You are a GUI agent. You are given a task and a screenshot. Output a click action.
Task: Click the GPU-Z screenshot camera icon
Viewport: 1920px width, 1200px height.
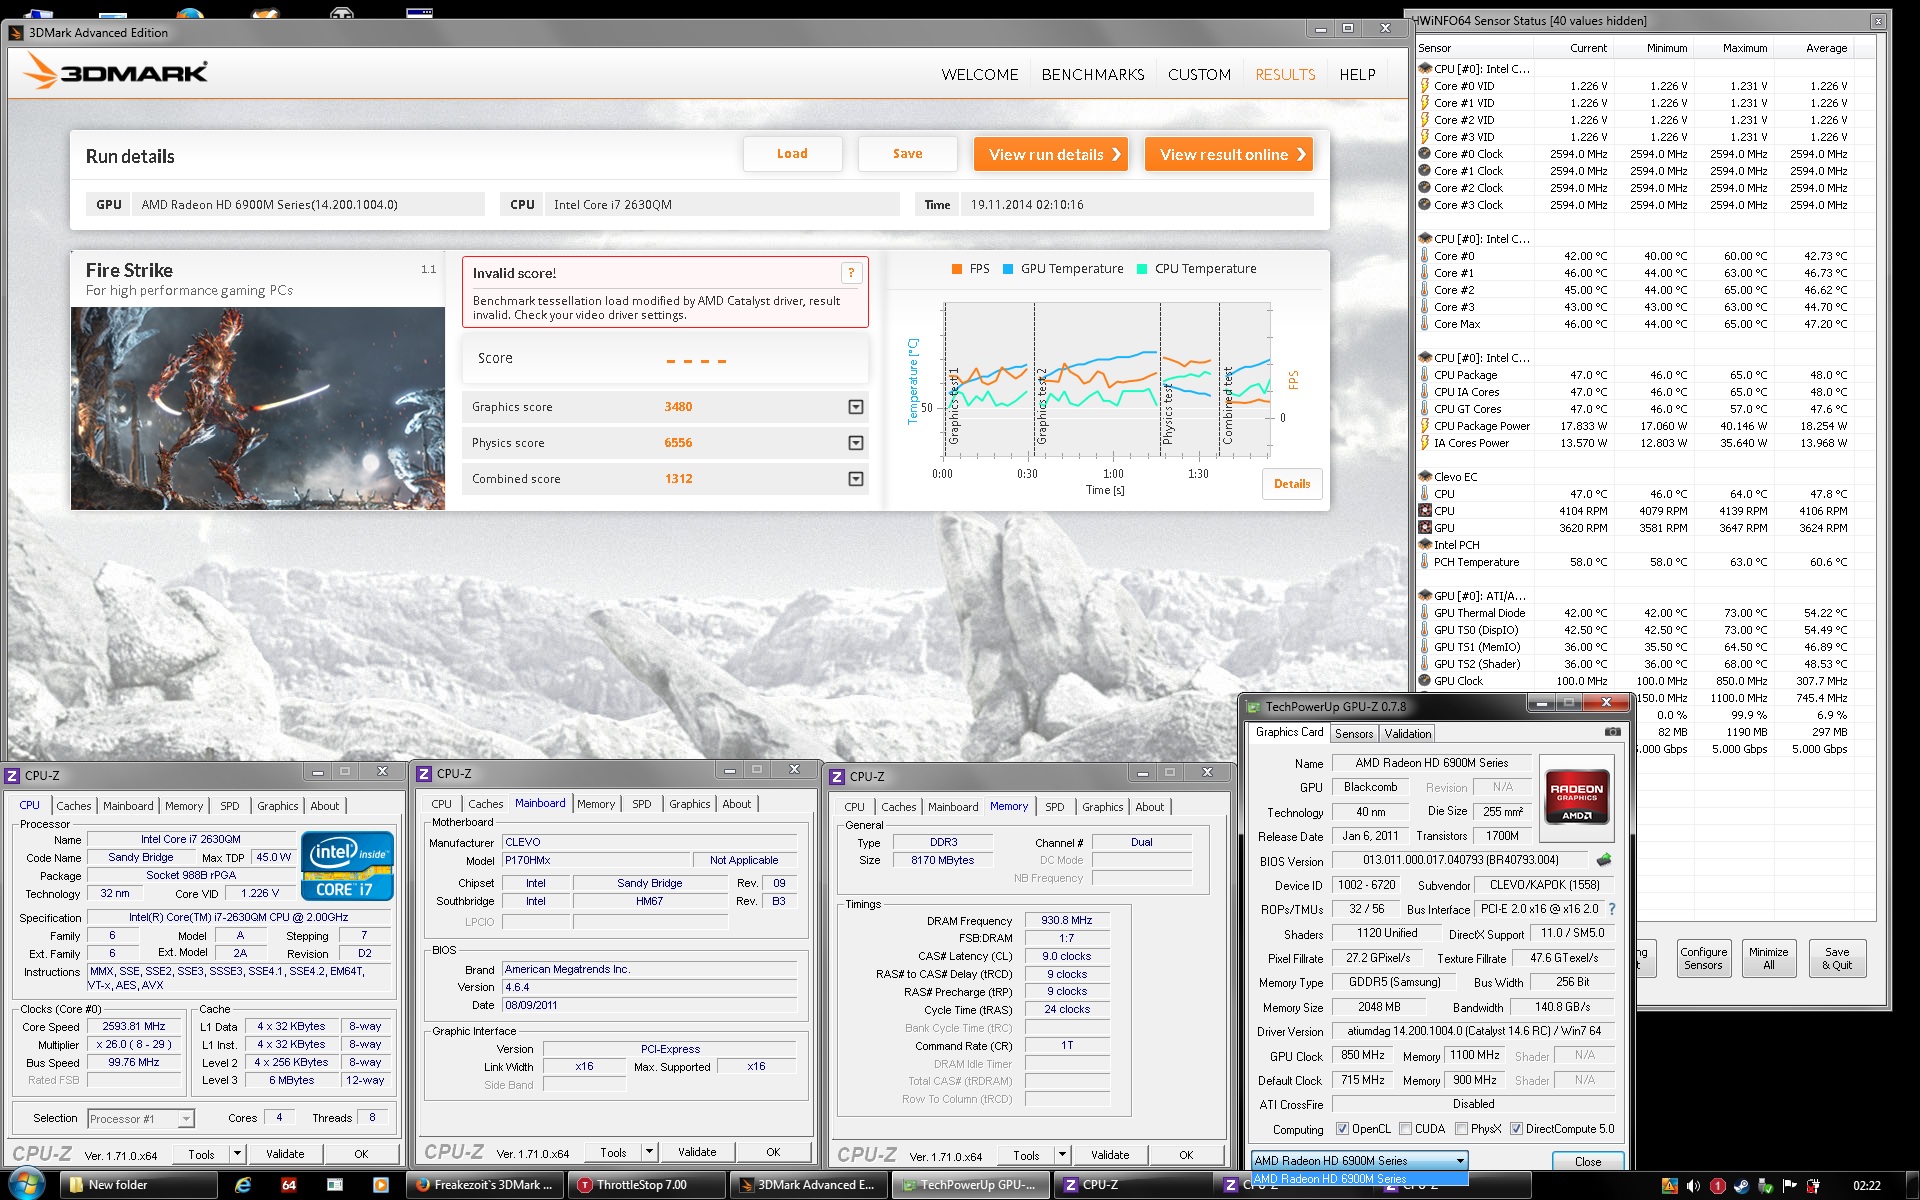point(1612,732)
